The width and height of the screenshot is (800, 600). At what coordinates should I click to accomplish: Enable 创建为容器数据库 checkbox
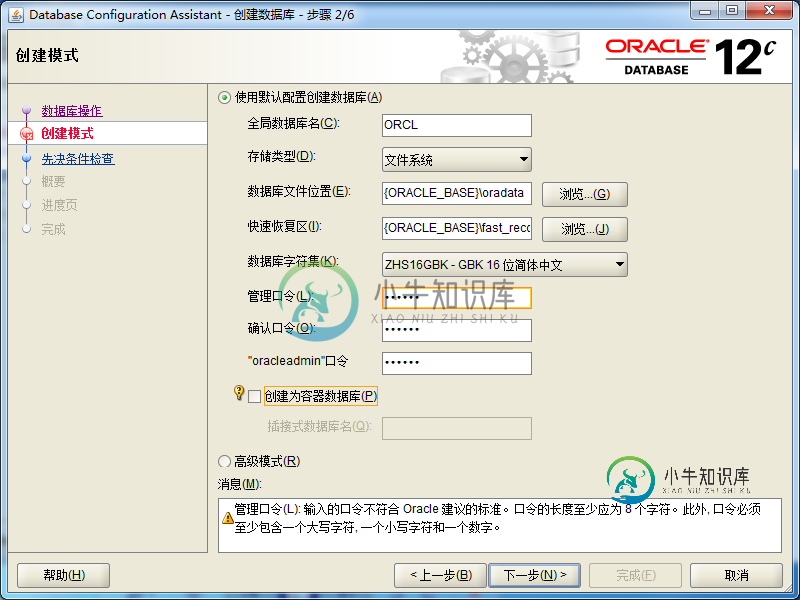click(x=254, y=396)
